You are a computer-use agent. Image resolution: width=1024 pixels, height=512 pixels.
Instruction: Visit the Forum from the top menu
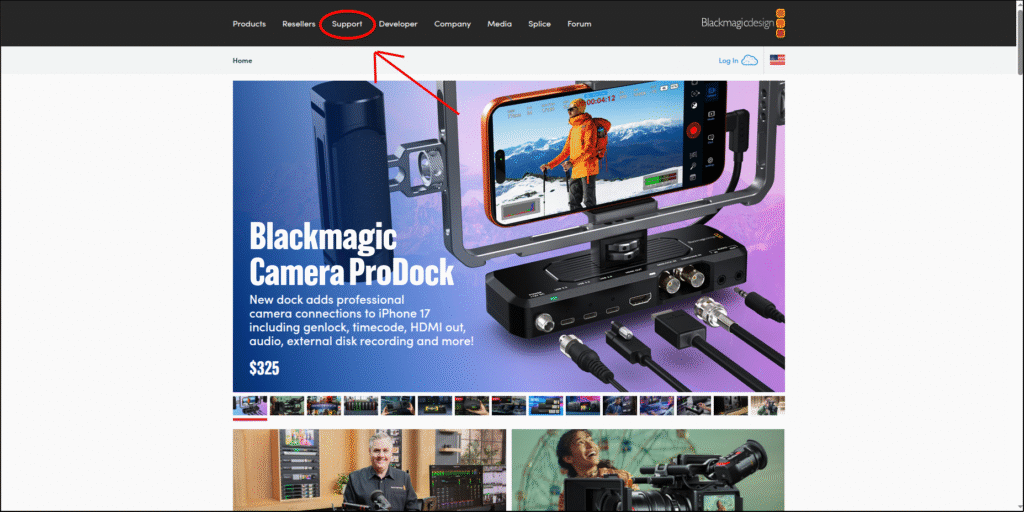tap(579, 24)
